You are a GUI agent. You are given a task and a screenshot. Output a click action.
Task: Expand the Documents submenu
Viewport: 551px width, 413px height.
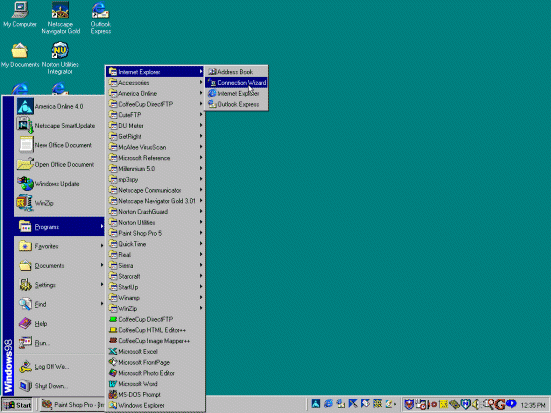(59, 265)
